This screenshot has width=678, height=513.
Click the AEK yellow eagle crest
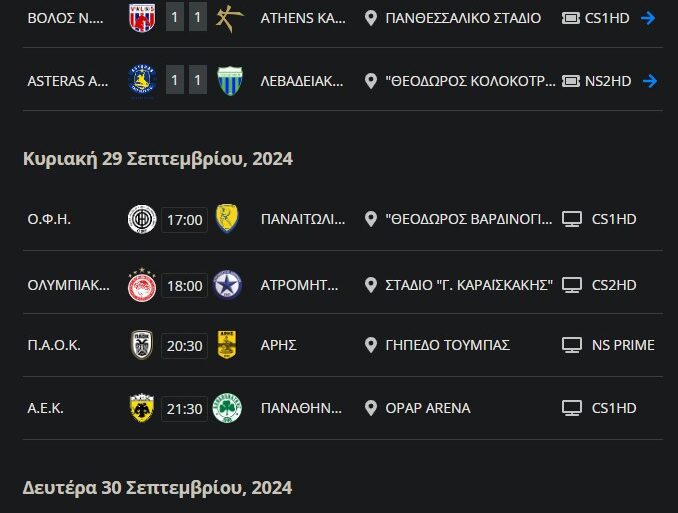click(142, 408)
